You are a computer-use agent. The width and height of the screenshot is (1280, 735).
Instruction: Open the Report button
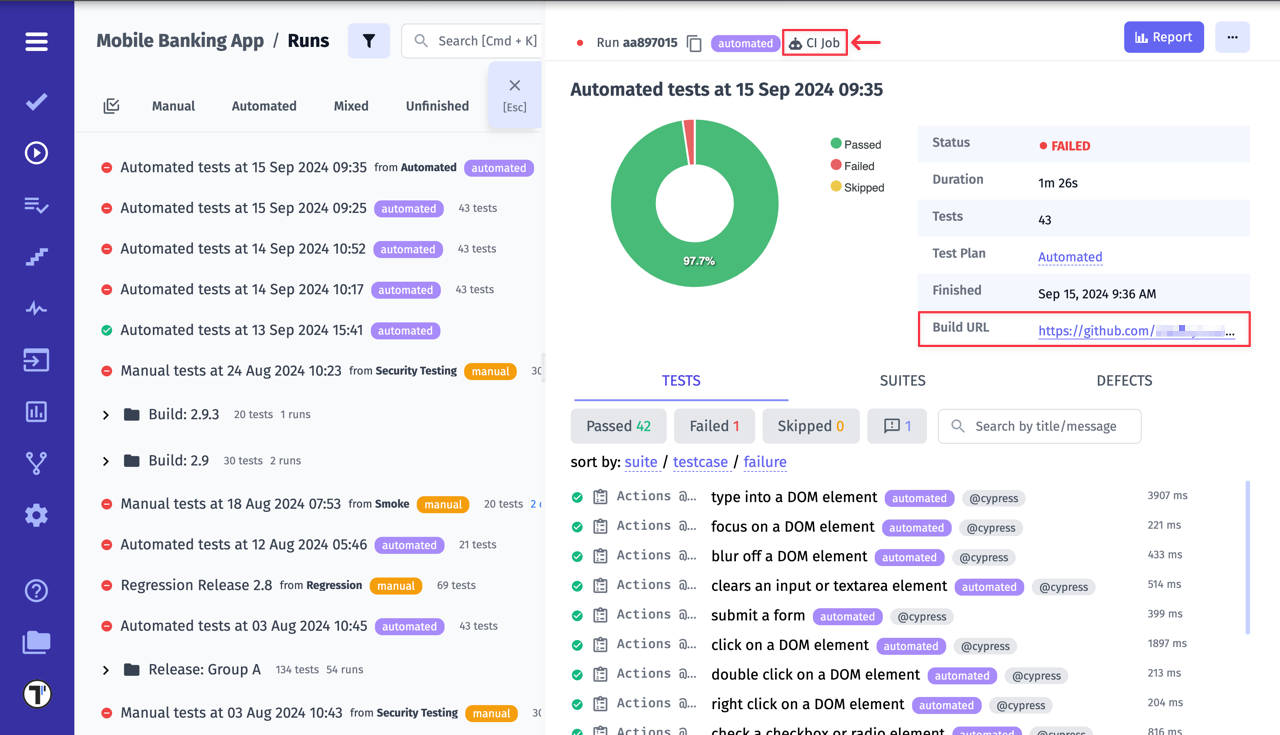pos(1163,37)
